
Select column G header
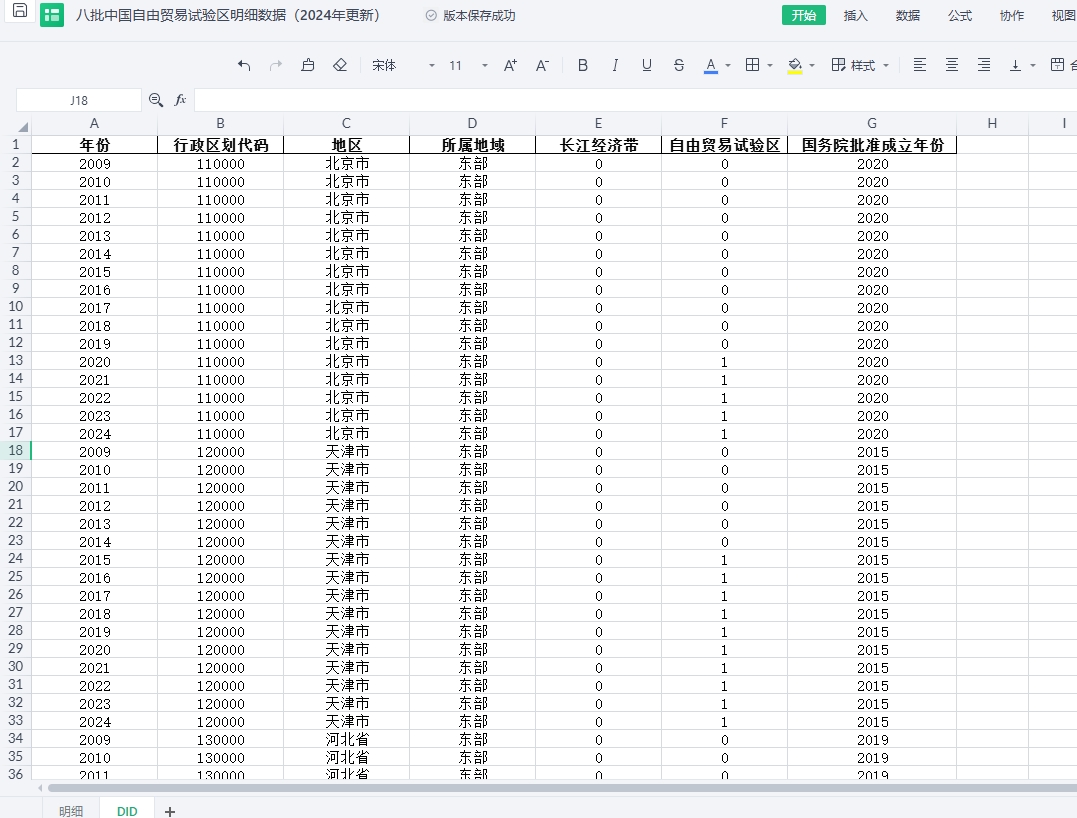(872, 124)
